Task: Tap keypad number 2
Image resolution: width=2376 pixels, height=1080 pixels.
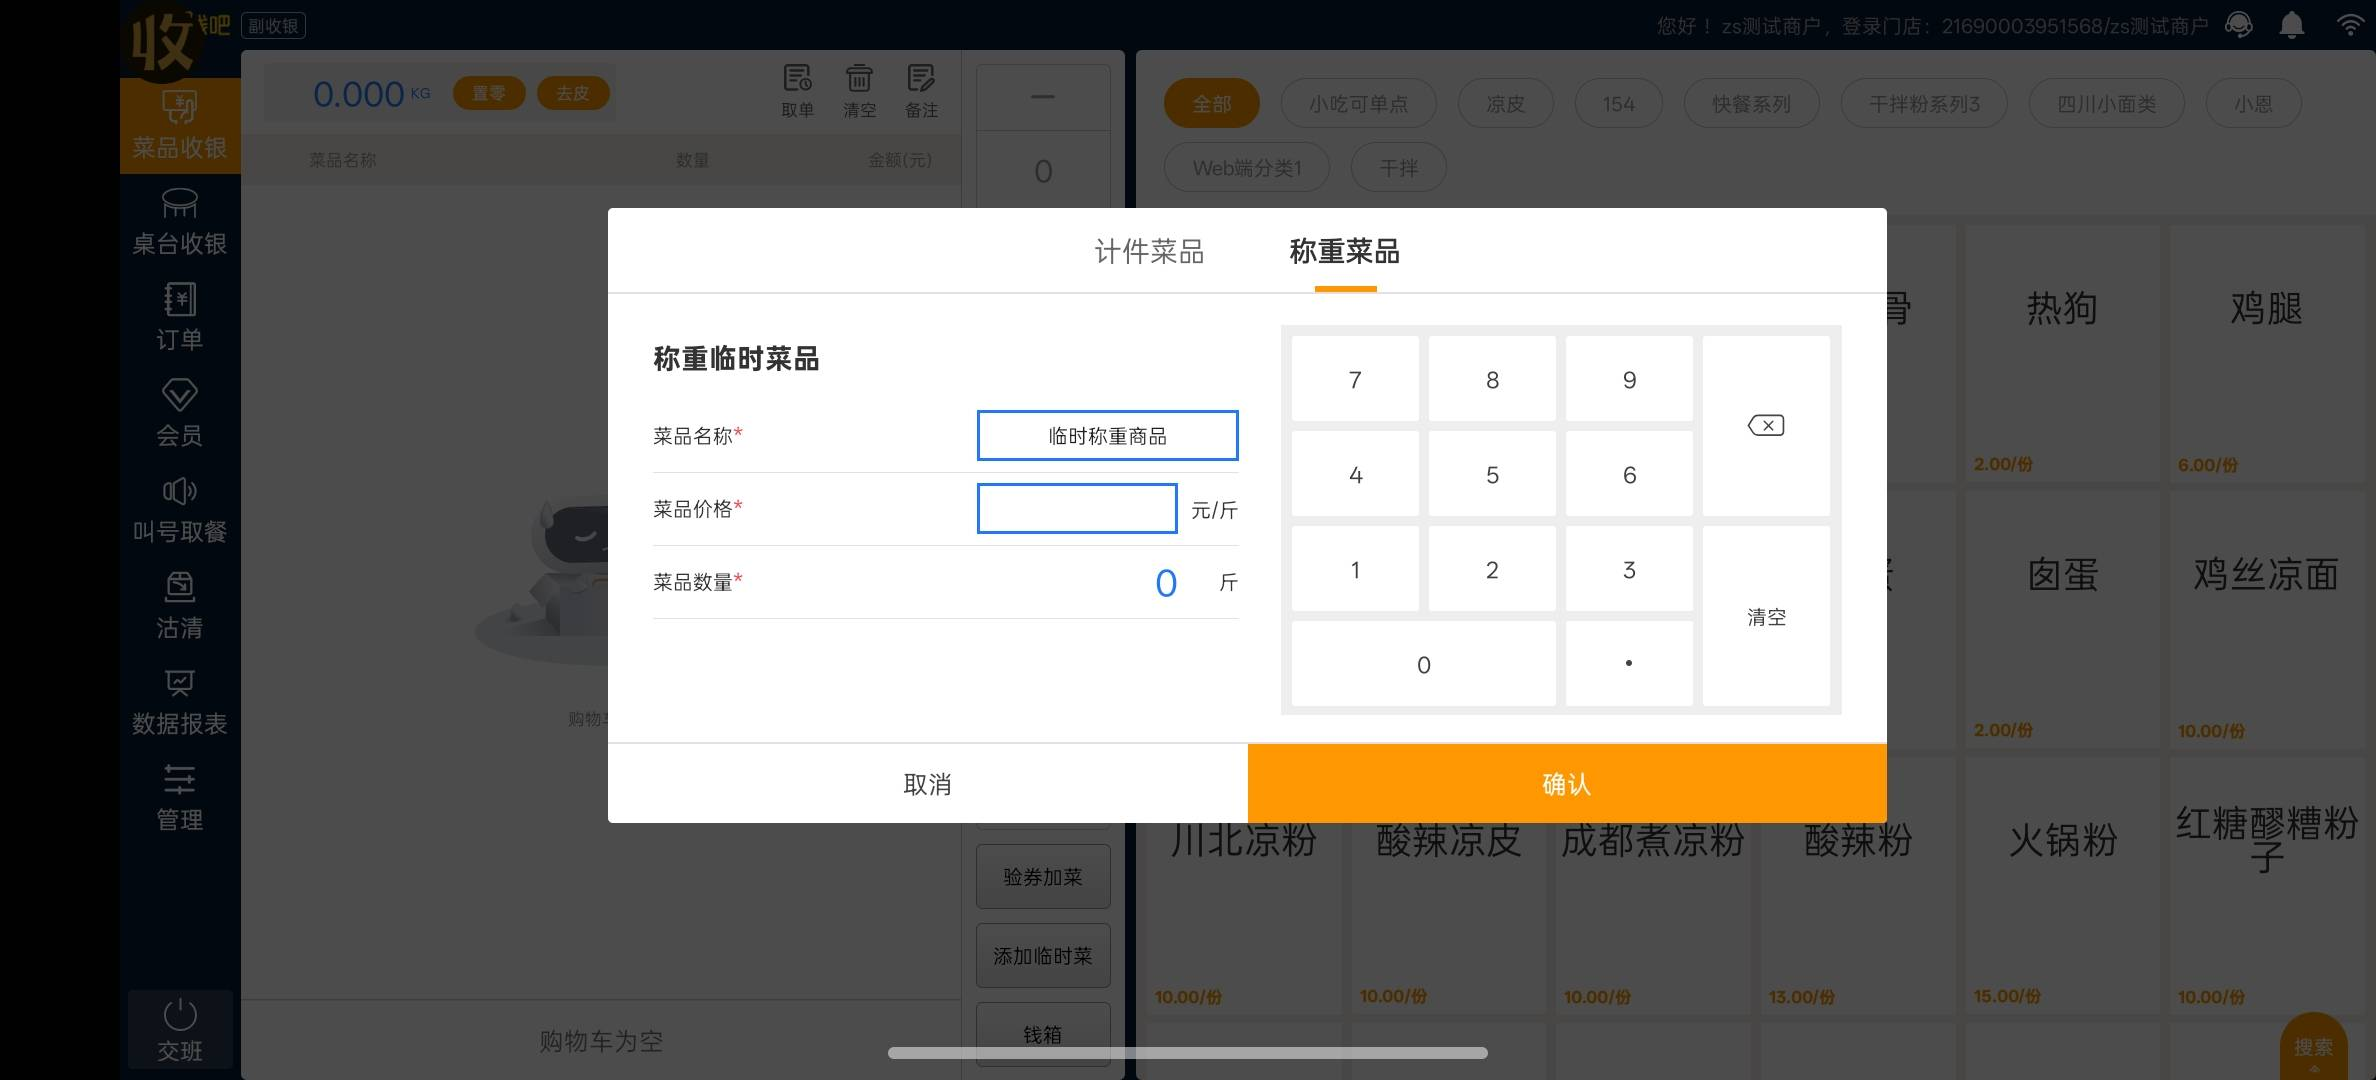Action: 1492,569
